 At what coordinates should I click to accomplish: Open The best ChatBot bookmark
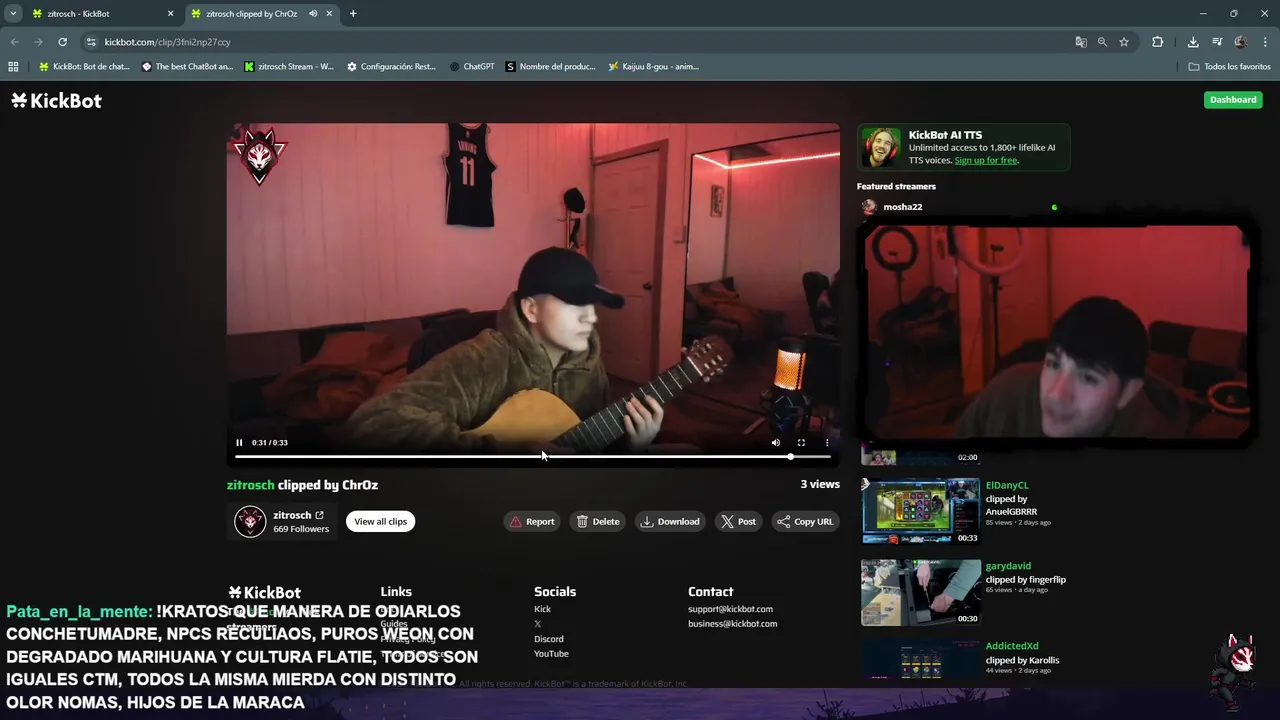187,67
